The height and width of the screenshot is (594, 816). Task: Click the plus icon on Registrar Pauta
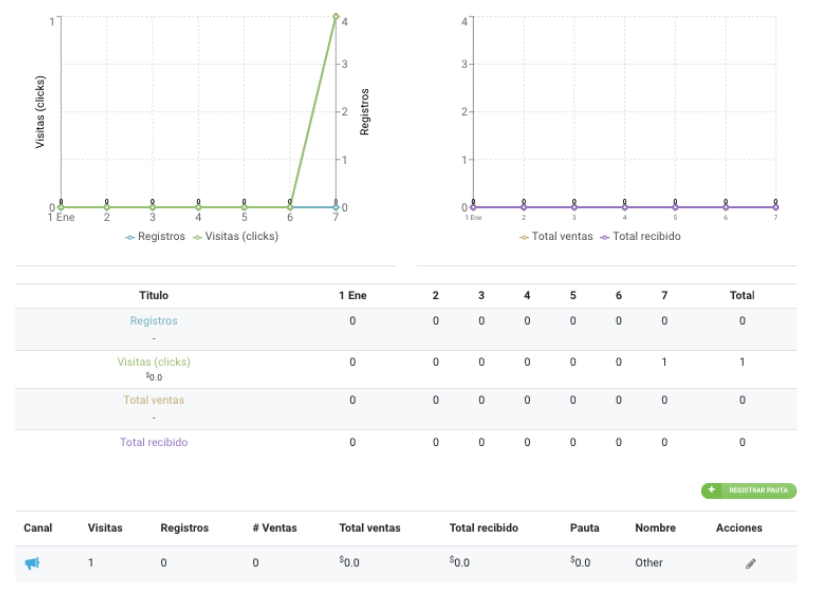click(x=711, y=491)
